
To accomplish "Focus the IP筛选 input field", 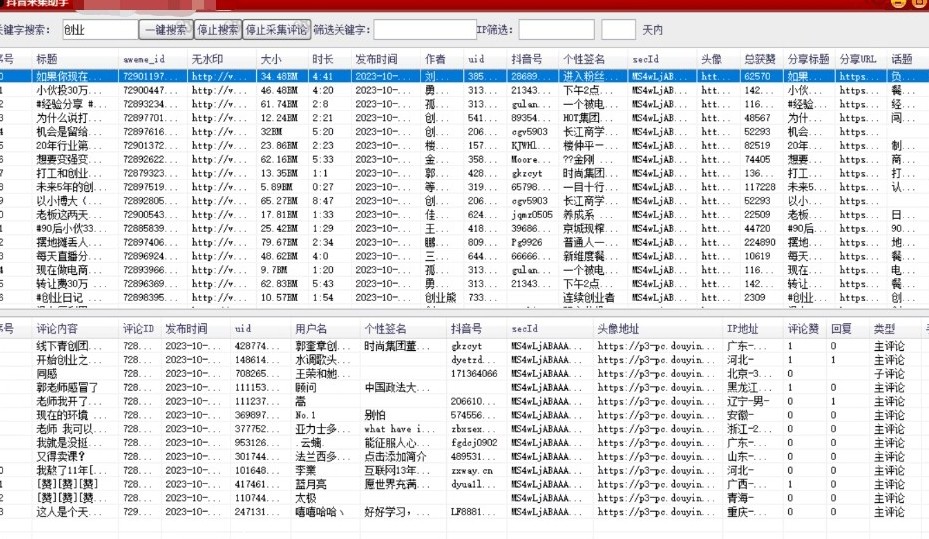I will click(x=556, y=30).
